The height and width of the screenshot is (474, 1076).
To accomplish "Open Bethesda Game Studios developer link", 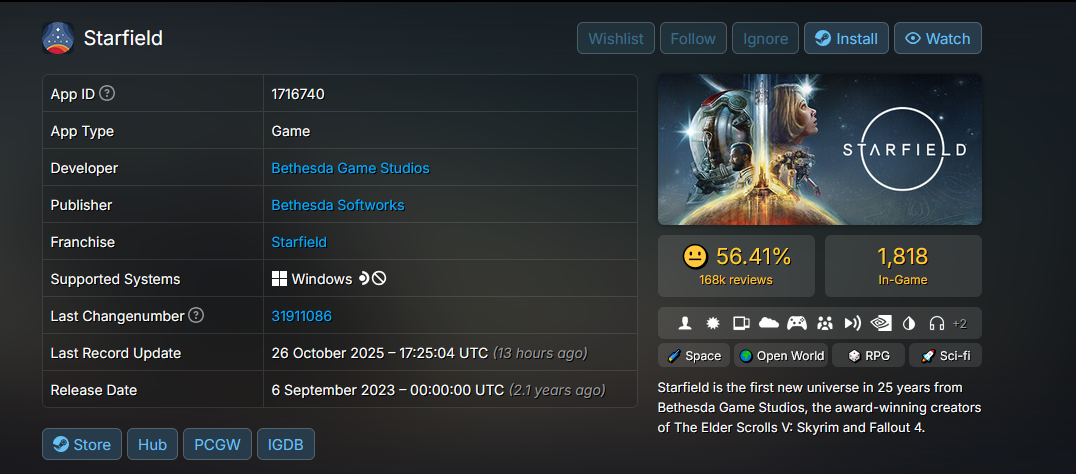I will 351,168.
